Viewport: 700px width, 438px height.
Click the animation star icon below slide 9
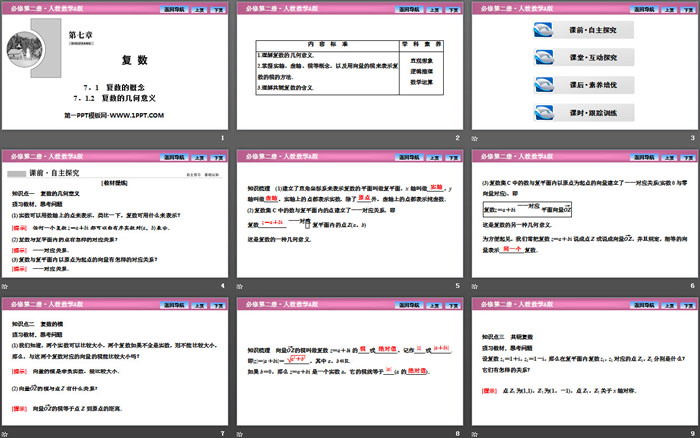(475, 434)
